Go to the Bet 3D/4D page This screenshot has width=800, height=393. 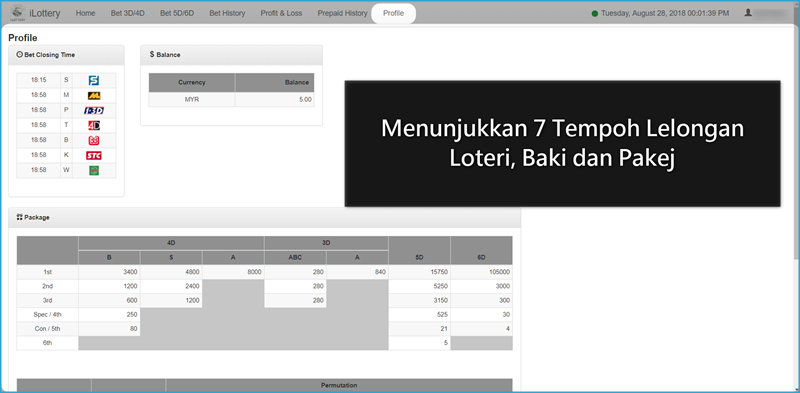(128, 13)
